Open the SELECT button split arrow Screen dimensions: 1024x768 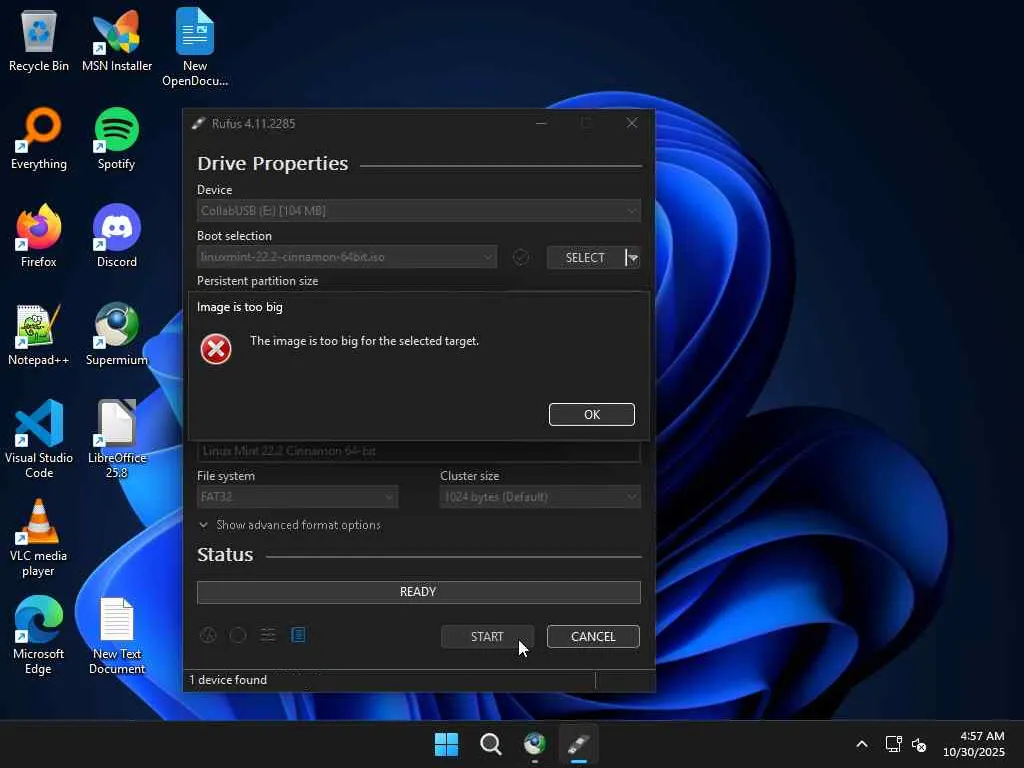click(x=632, y=257)
